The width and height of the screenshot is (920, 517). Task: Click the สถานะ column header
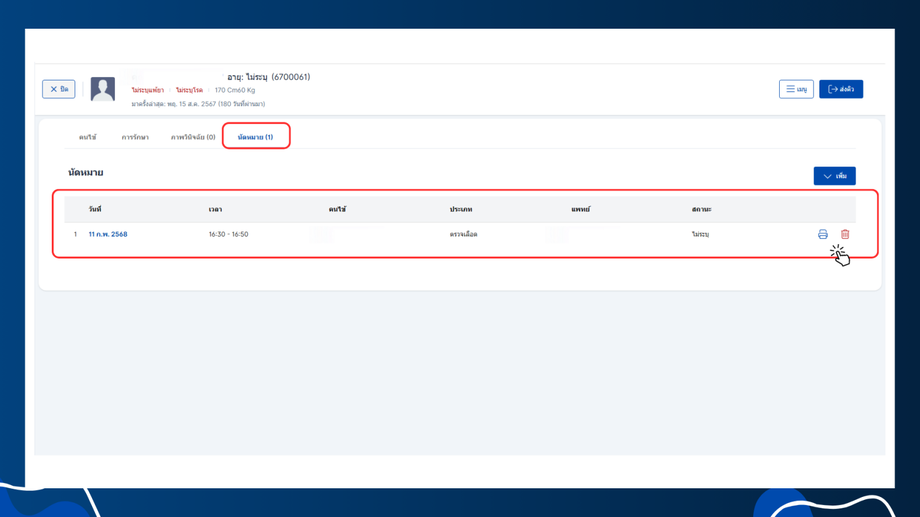pos(702,209)
